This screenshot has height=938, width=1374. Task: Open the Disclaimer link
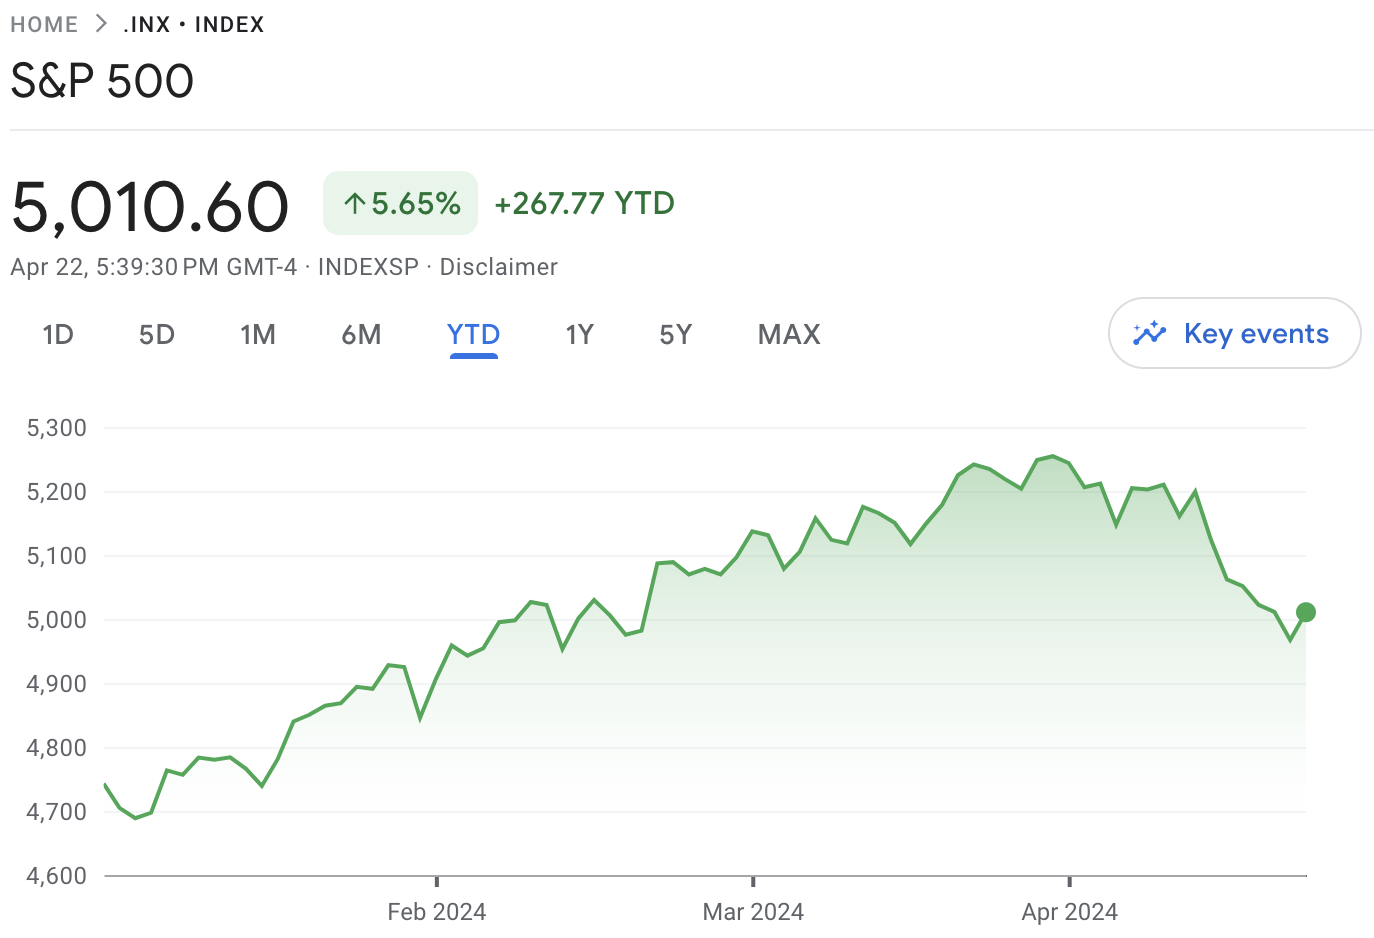(x=498, y=267)
